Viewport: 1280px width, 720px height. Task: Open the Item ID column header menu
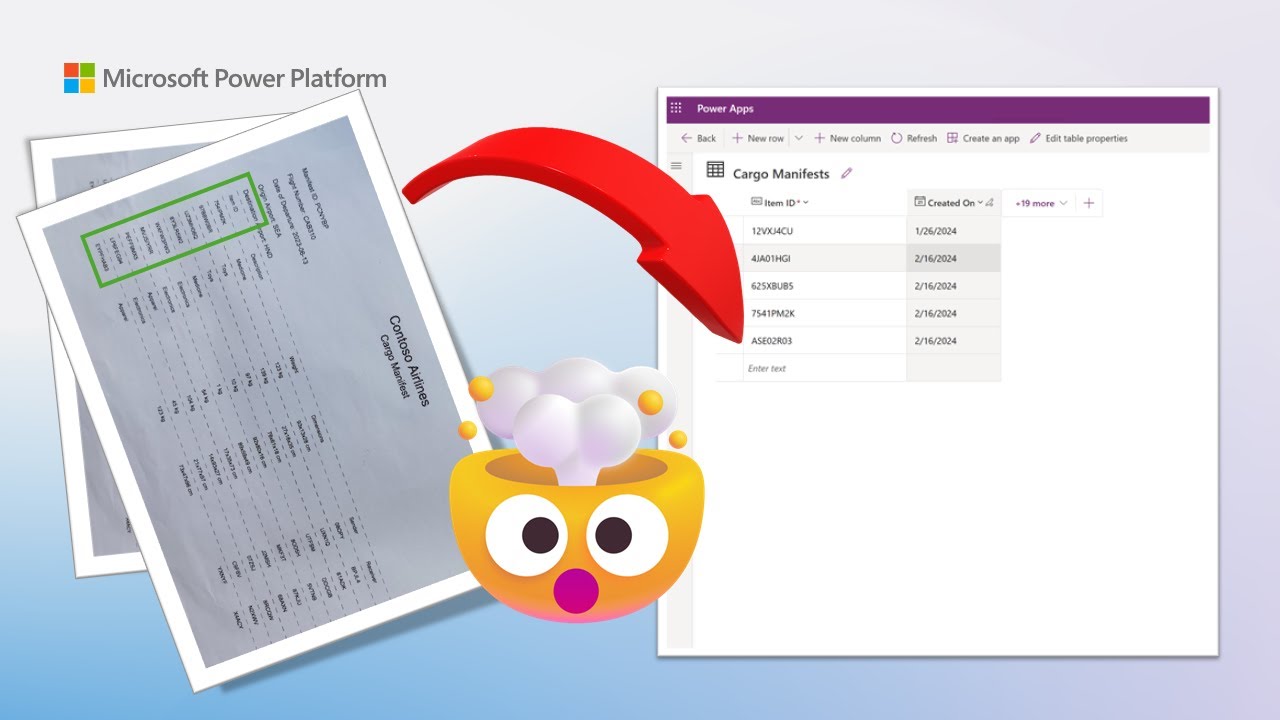(x=825, y=203)
